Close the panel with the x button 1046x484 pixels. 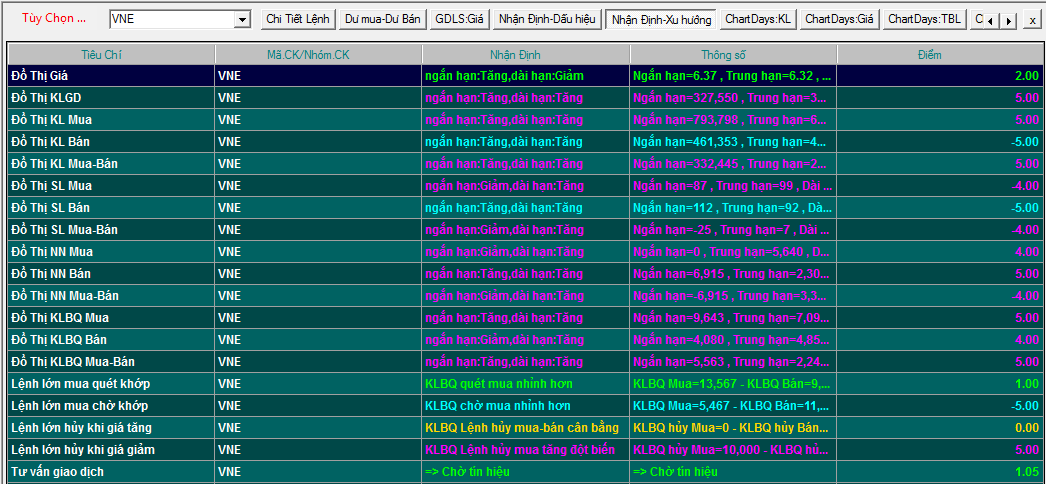coord(1033,21)
